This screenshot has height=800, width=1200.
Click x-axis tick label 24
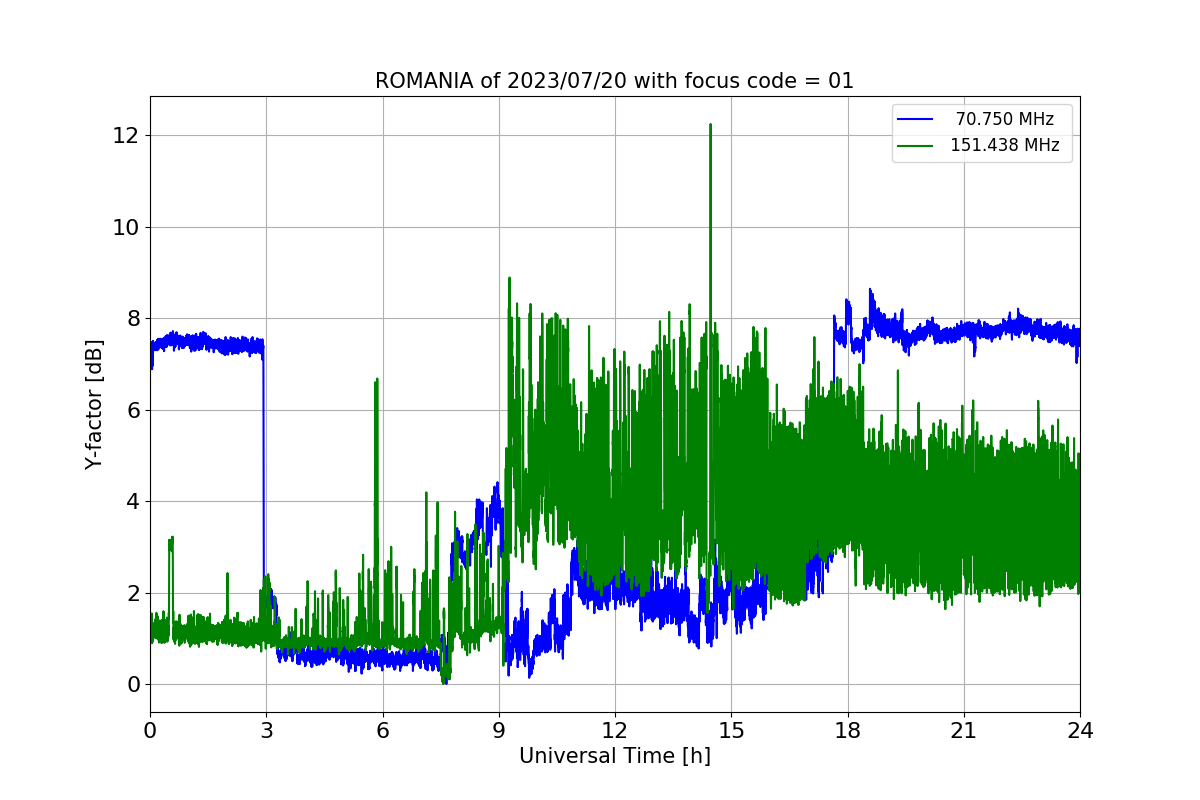click(x=1080, y=730)
